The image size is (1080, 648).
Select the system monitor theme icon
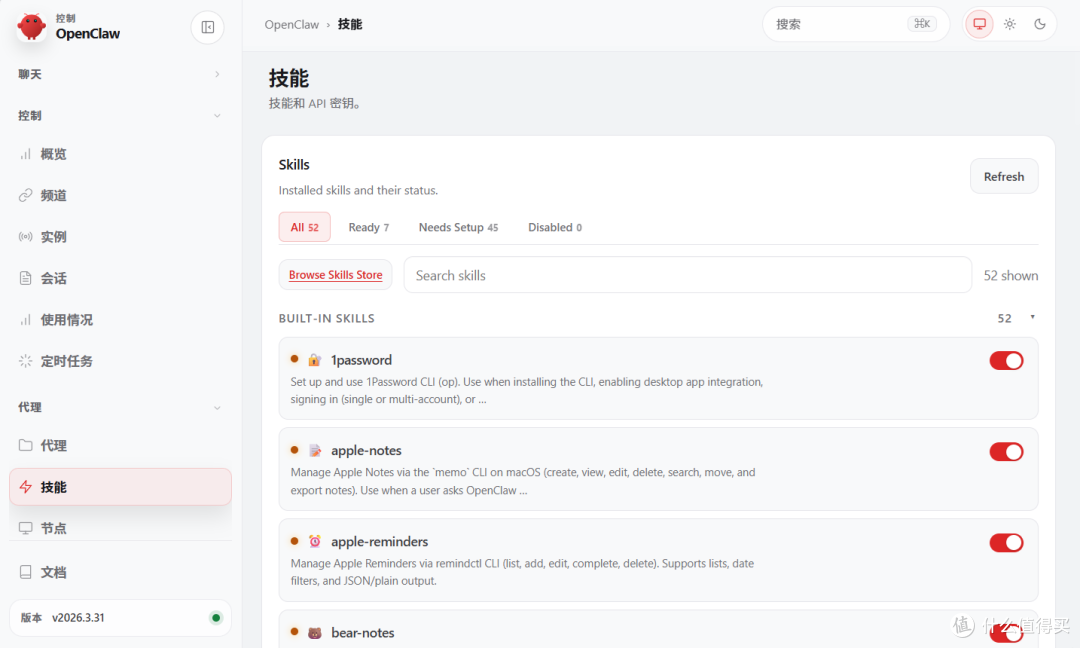(979, 24)
